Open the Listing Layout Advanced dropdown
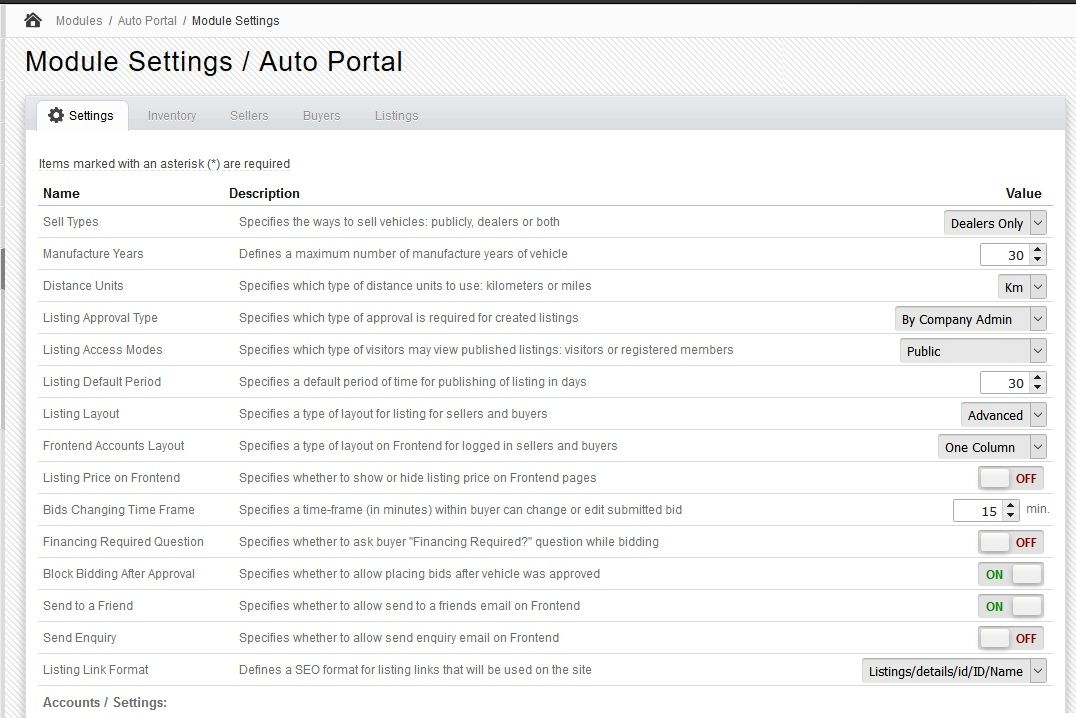1076x718 pixels. (1003, 415)
